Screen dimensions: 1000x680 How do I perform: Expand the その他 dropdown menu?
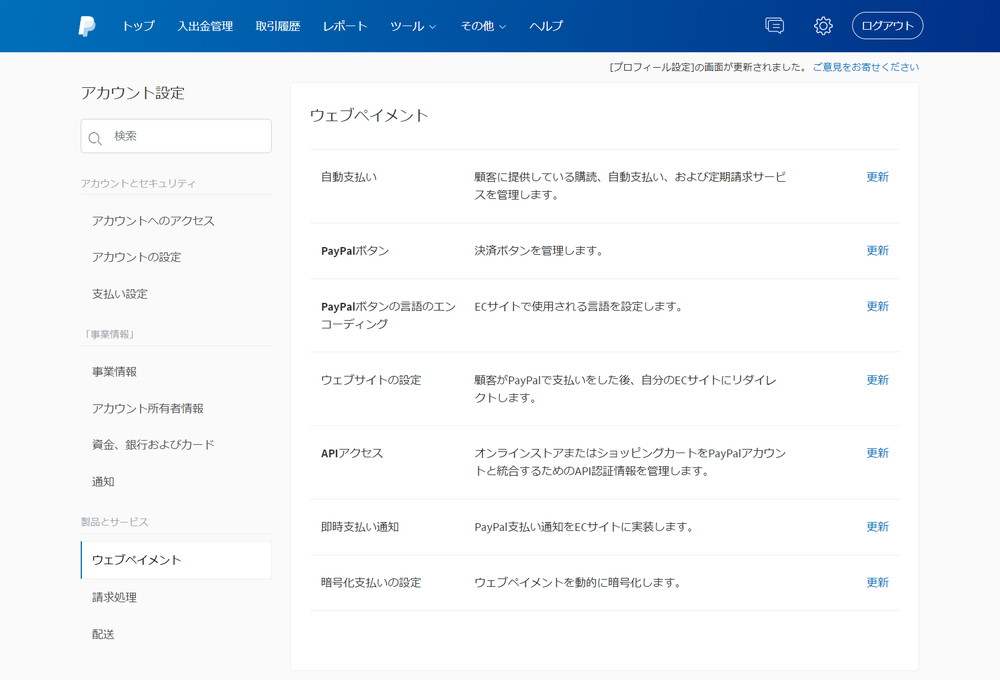click(x=483, y=26)
